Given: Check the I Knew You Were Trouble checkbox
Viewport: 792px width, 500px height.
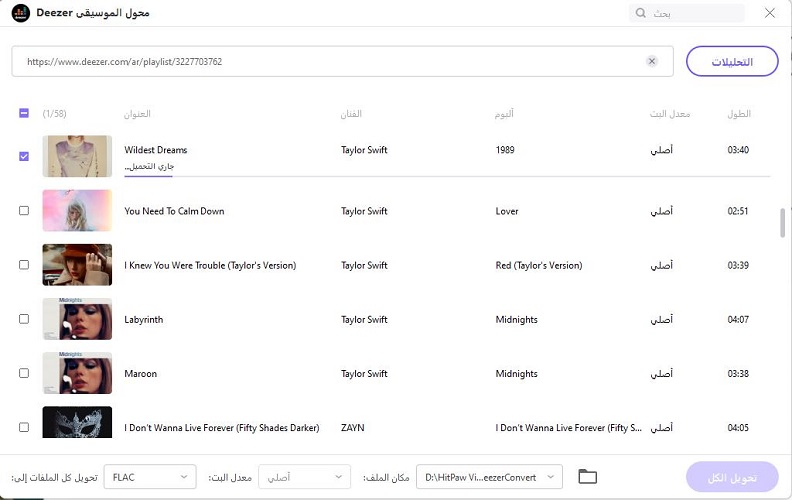Looking at the screenshot, I should tap(24, 265).
